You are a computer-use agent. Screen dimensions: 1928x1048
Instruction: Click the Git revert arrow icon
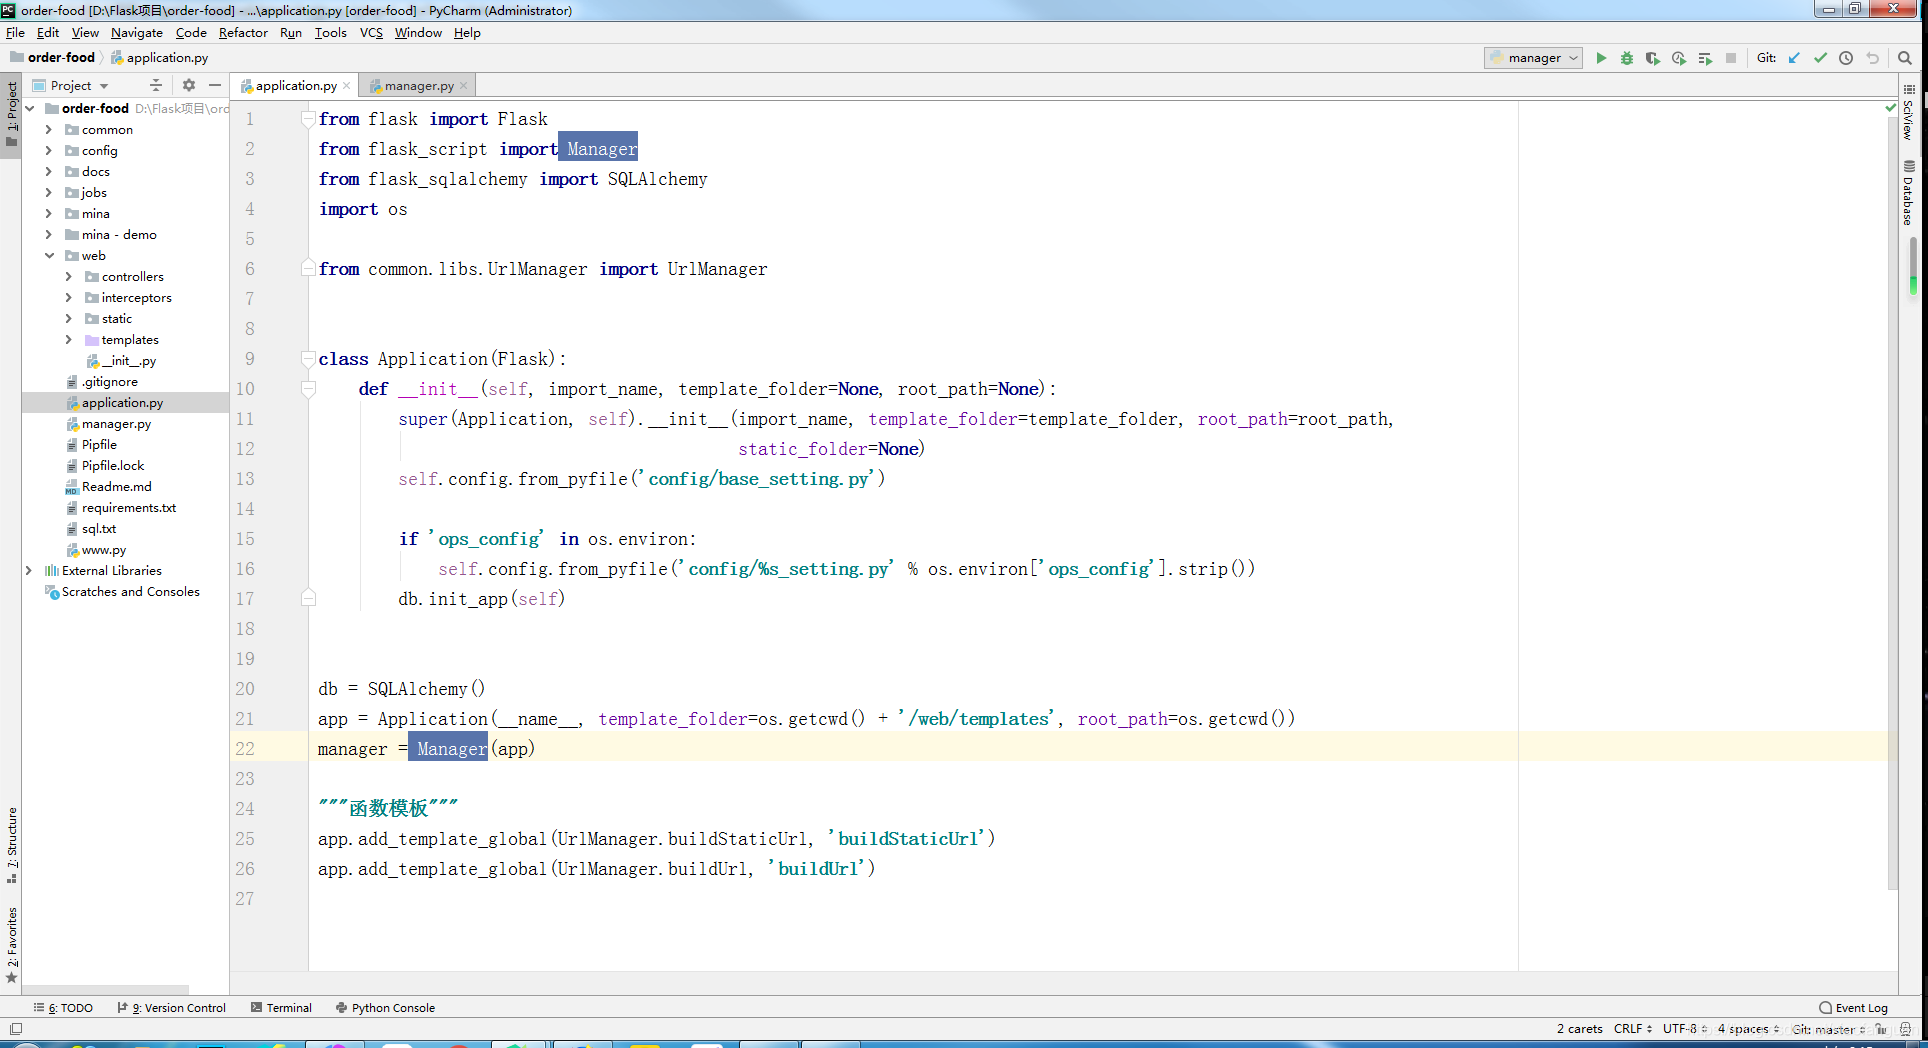[1872, 58]
